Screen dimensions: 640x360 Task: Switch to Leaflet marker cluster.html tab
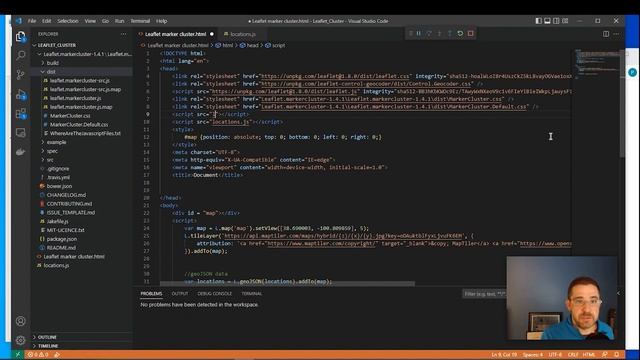[x=176, y=34]
